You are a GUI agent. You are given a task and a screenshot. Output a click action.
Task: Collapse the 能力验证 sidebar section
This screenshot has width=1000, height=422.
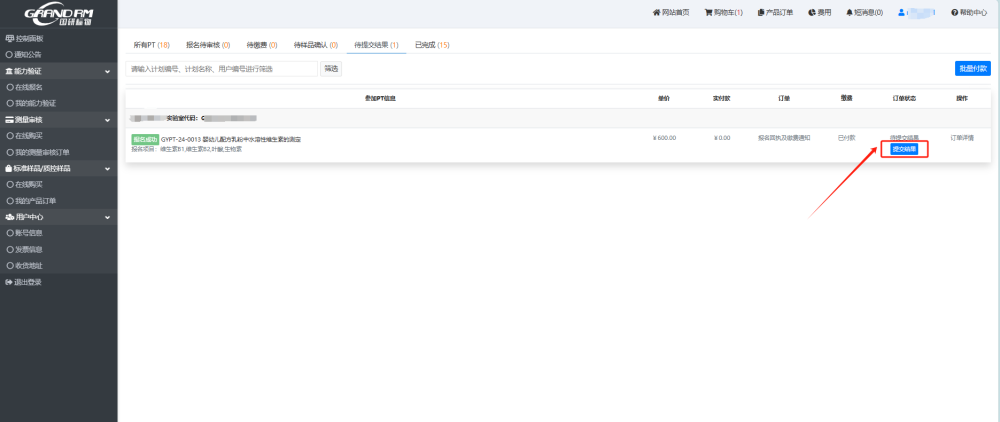click(x=107, y=71)
